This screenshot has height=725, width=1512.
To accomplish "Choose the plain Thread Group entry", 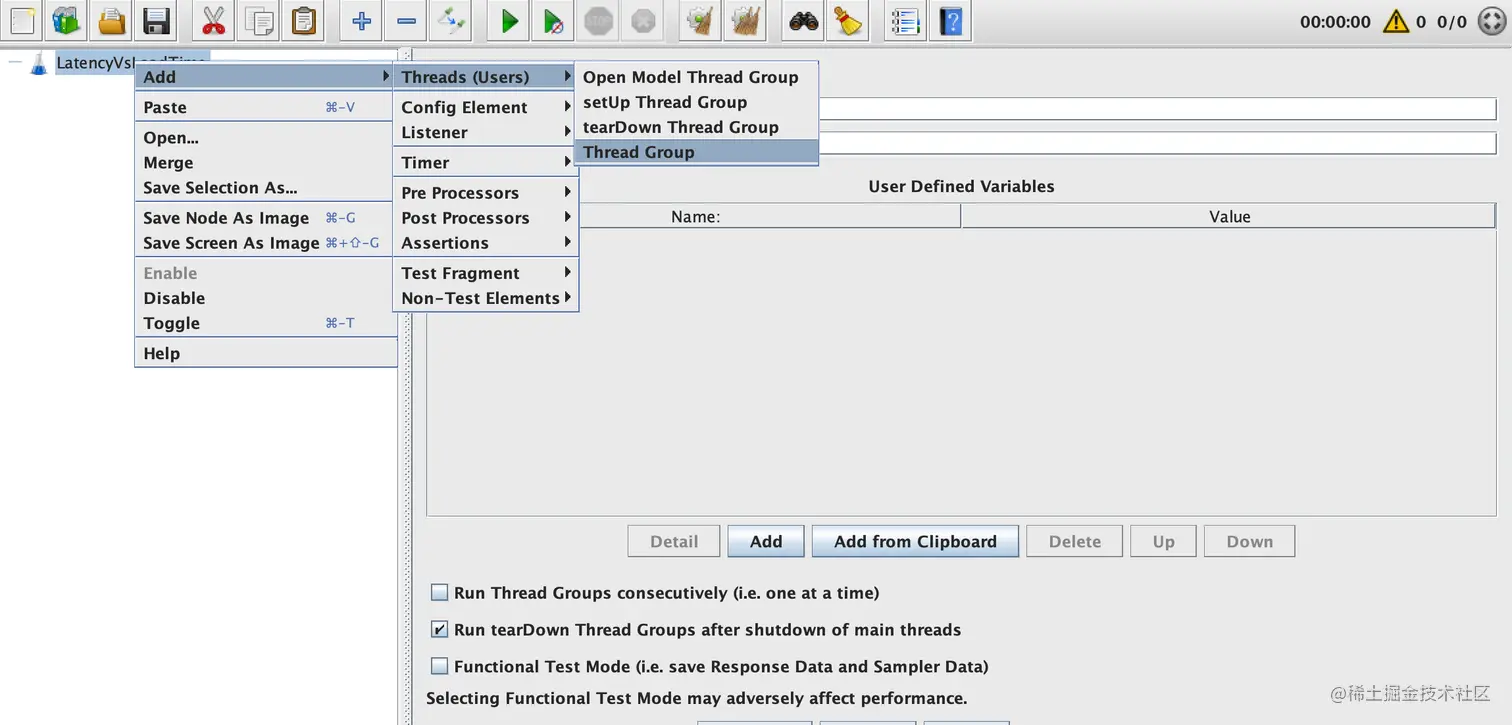I will [x=697, y=152].
